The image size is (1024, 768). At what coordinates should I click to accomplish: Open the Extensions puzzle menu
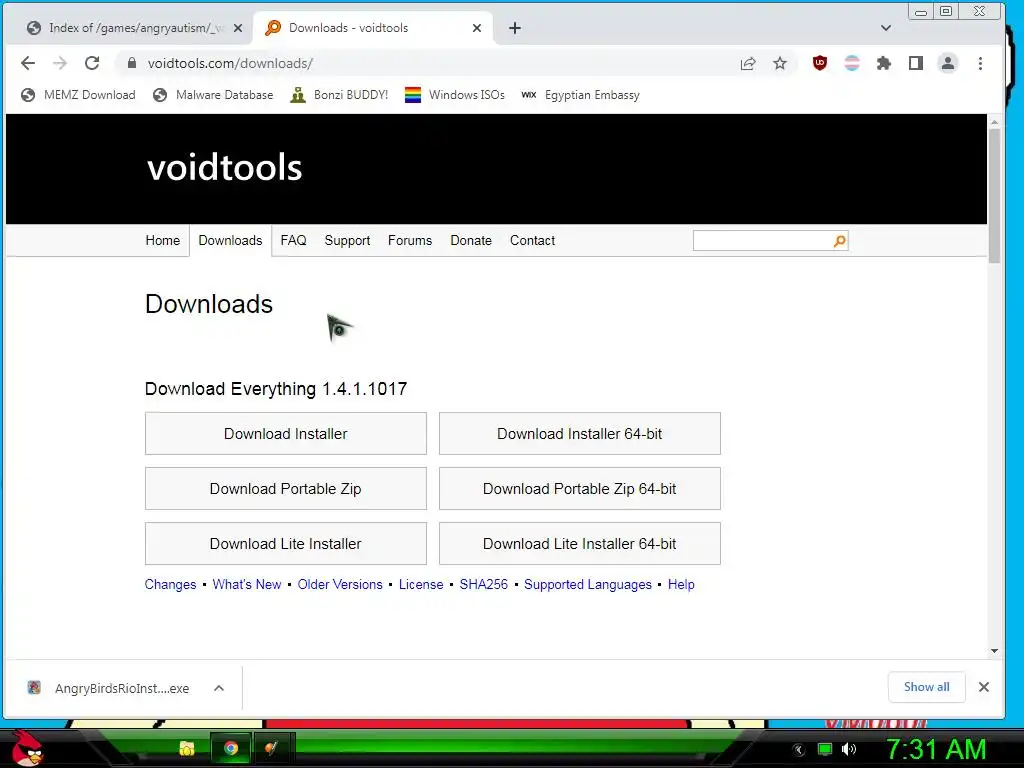pyautogui.click(x=884, y=63)
